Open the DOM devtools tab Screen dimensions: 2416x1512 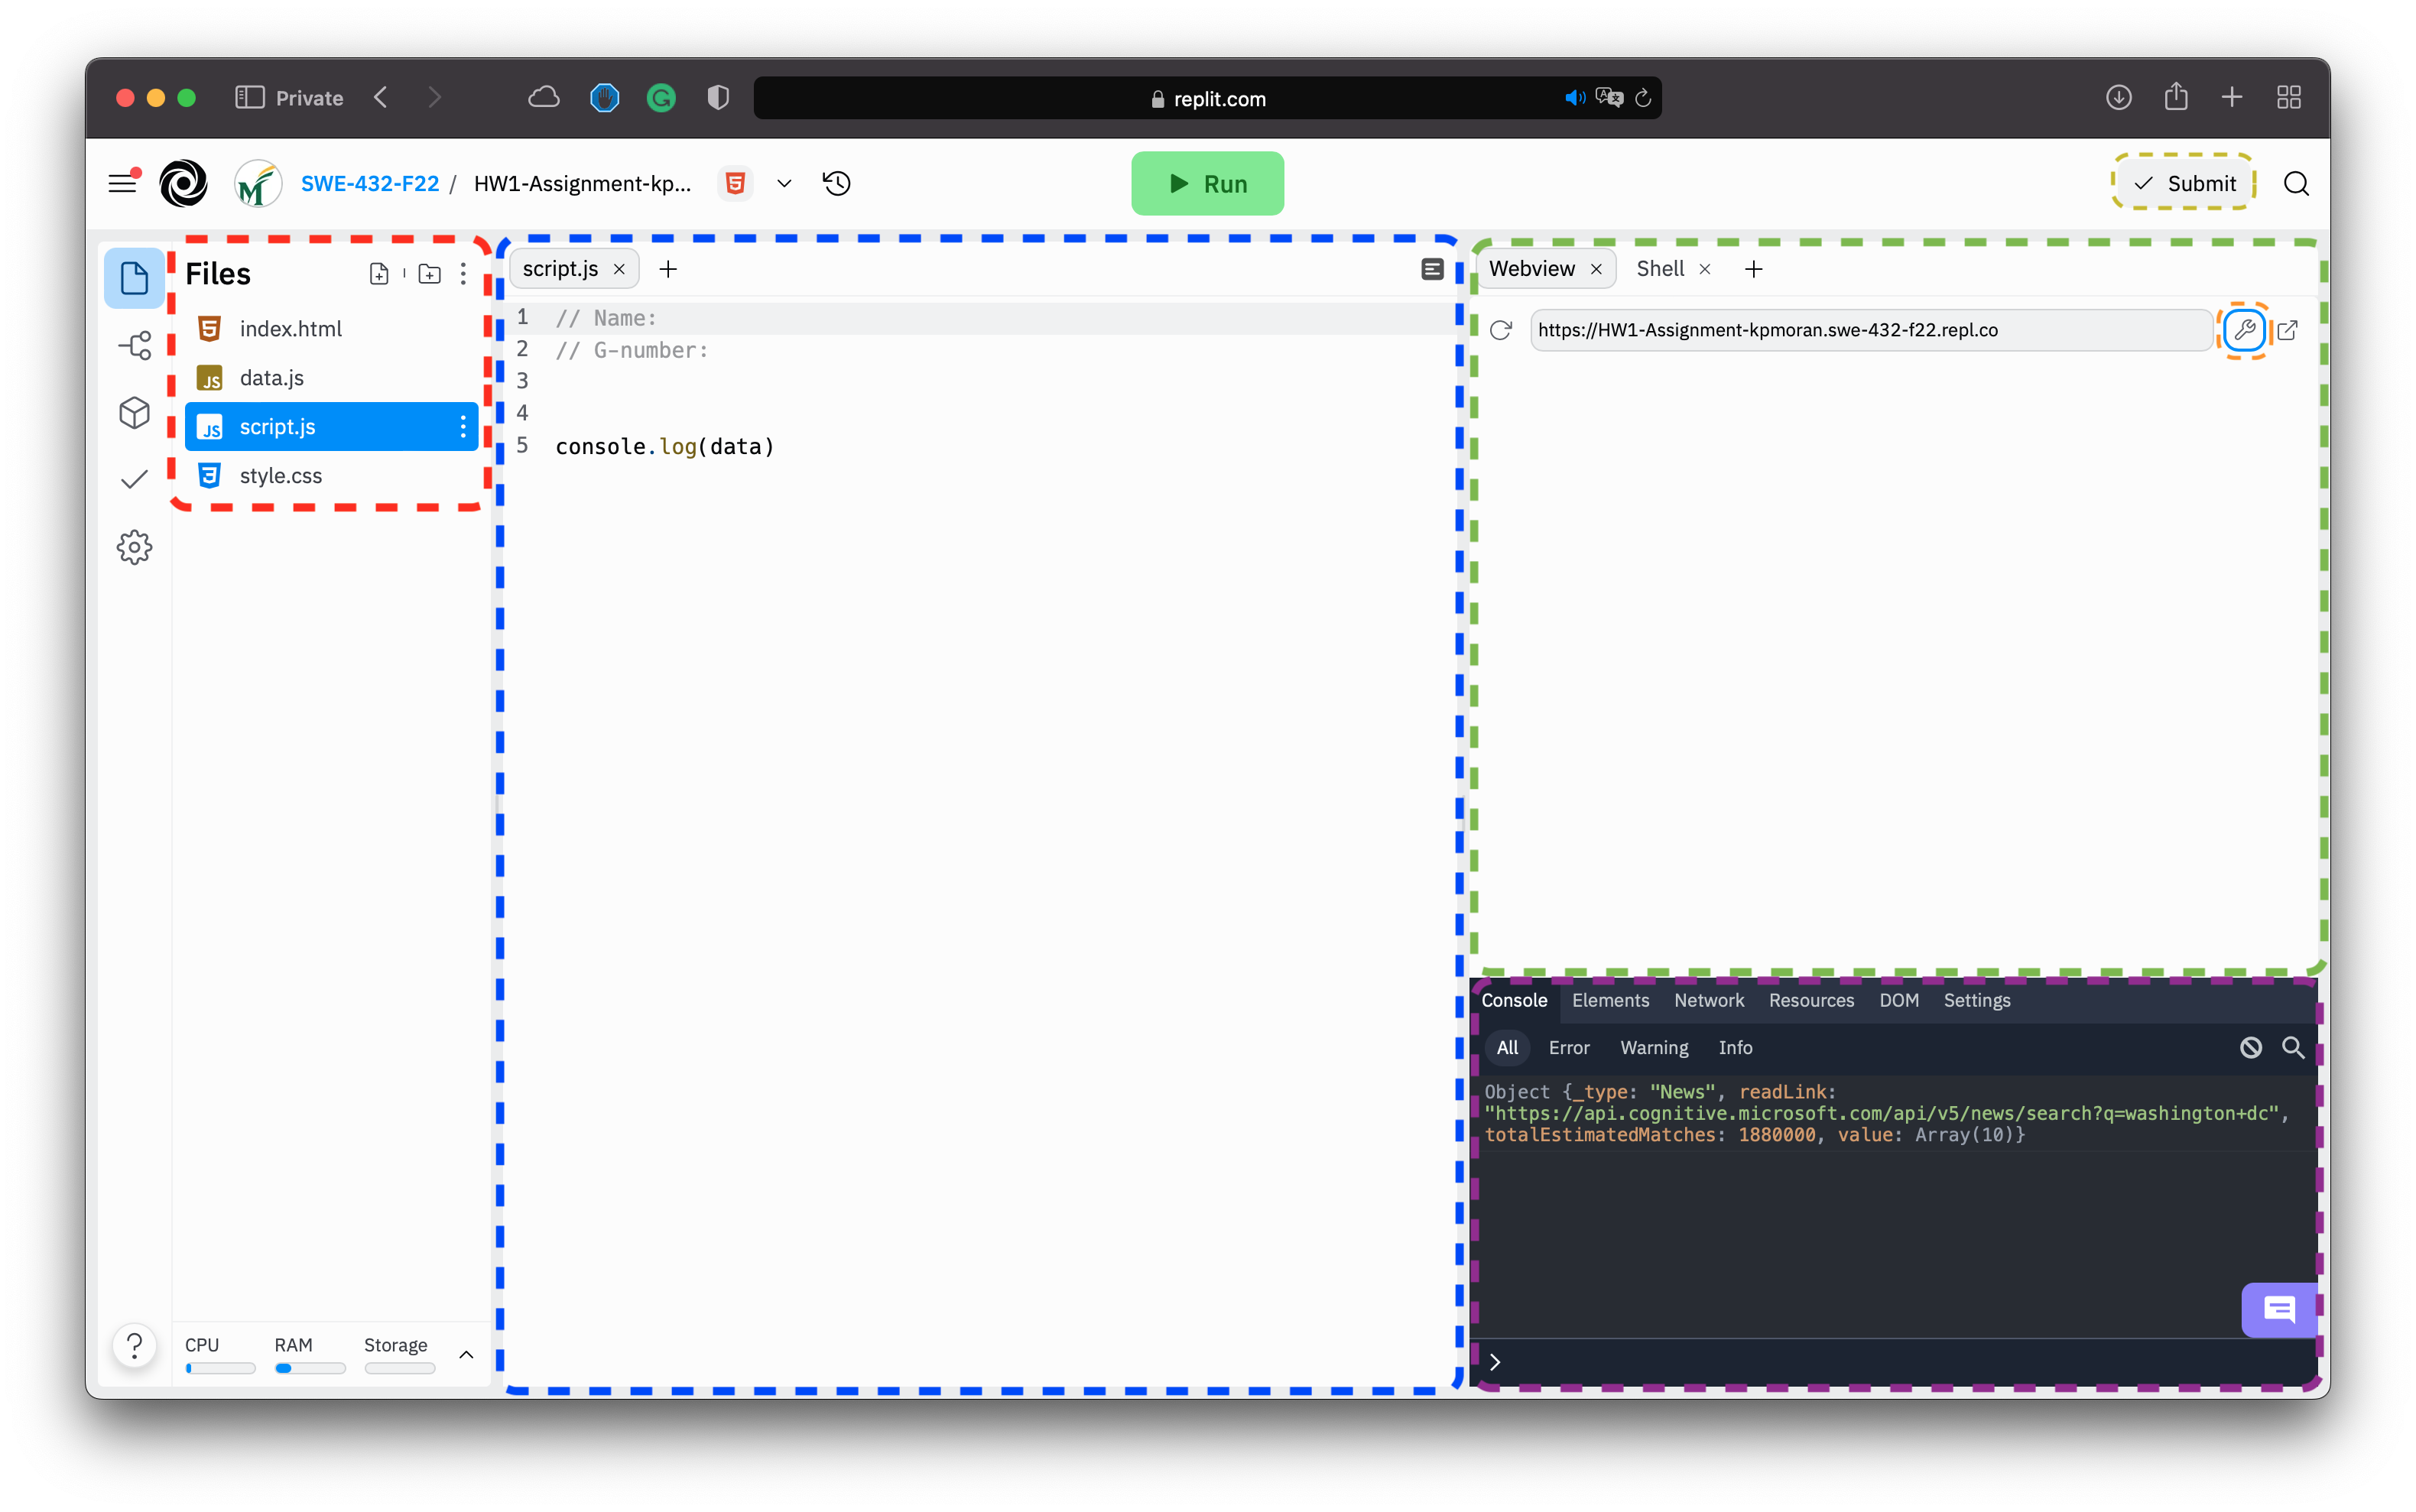(x=1898, y=1000)
